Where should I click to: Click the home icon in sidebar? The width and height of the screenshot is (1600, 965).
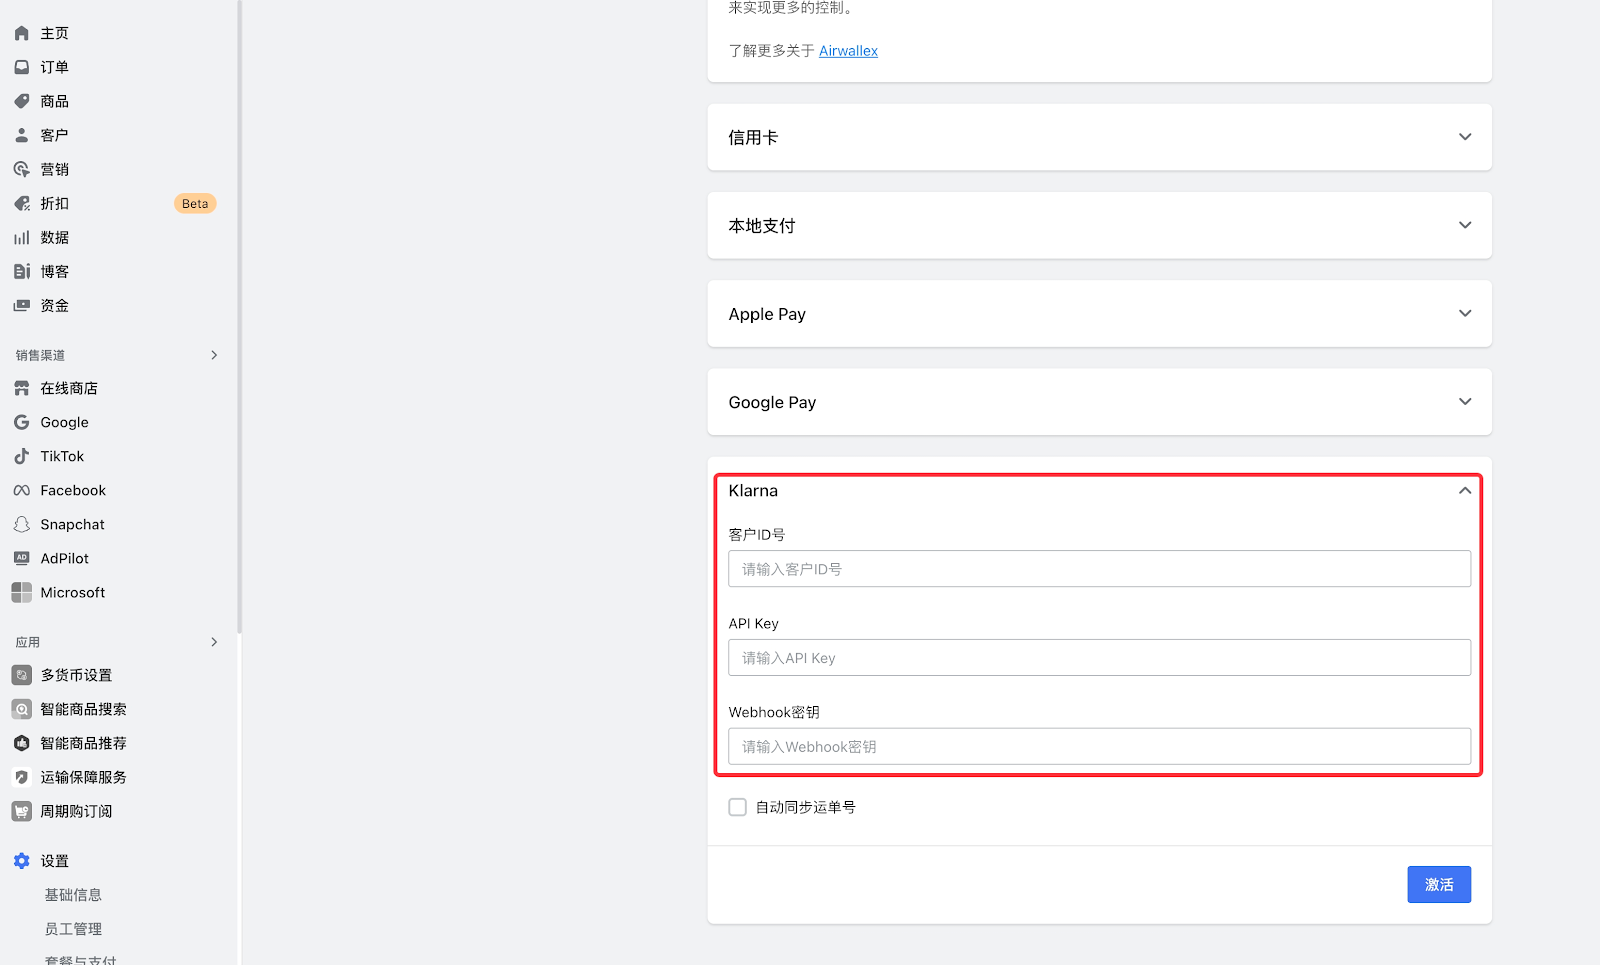pos(21,33)
